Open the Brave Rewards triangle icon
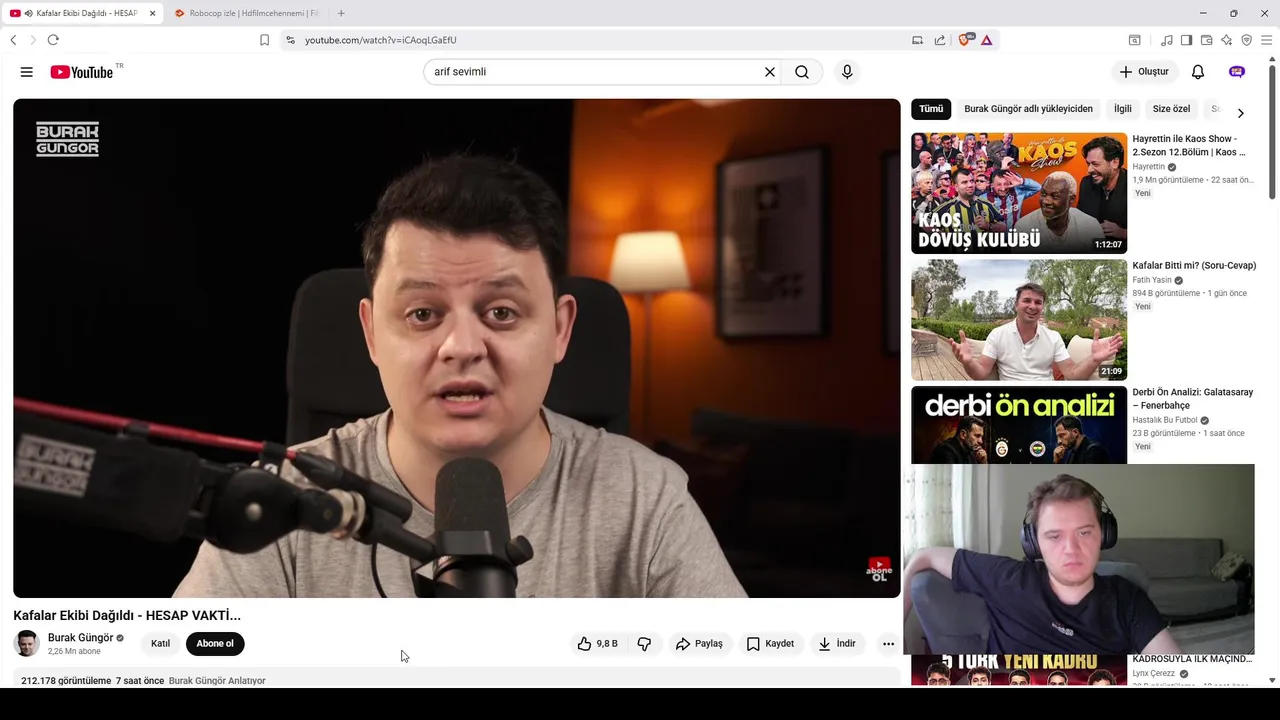Viewport: 1280px width, 720px height. 986,40
